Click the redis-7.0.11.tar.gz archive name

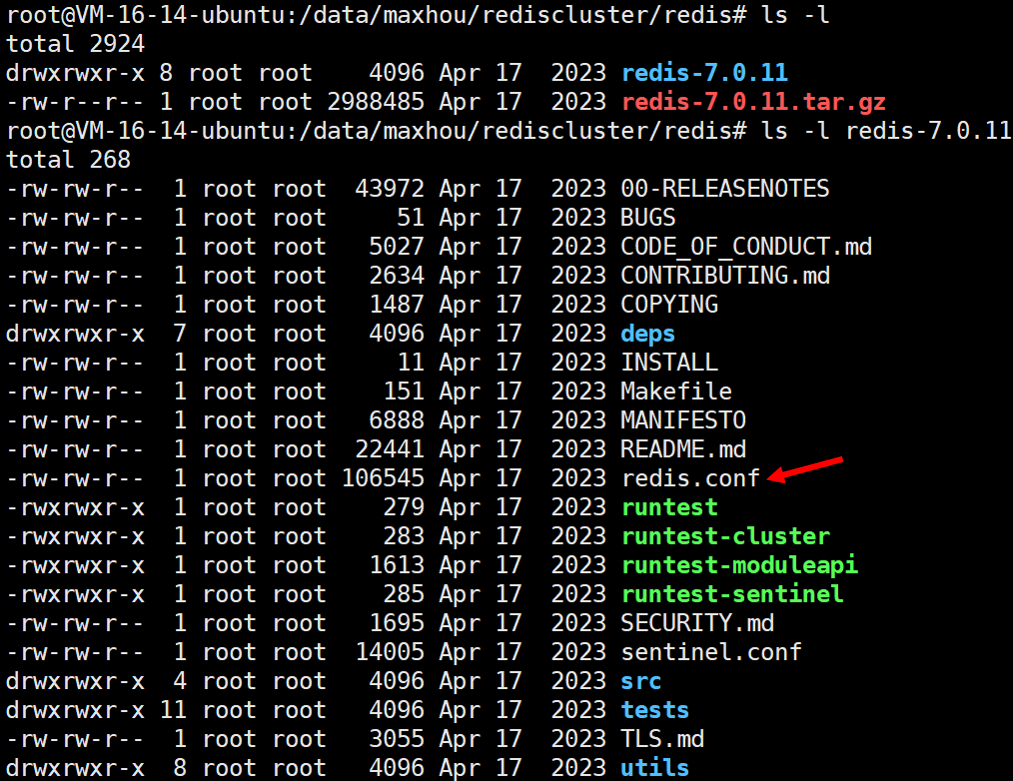tap(753, 101)
